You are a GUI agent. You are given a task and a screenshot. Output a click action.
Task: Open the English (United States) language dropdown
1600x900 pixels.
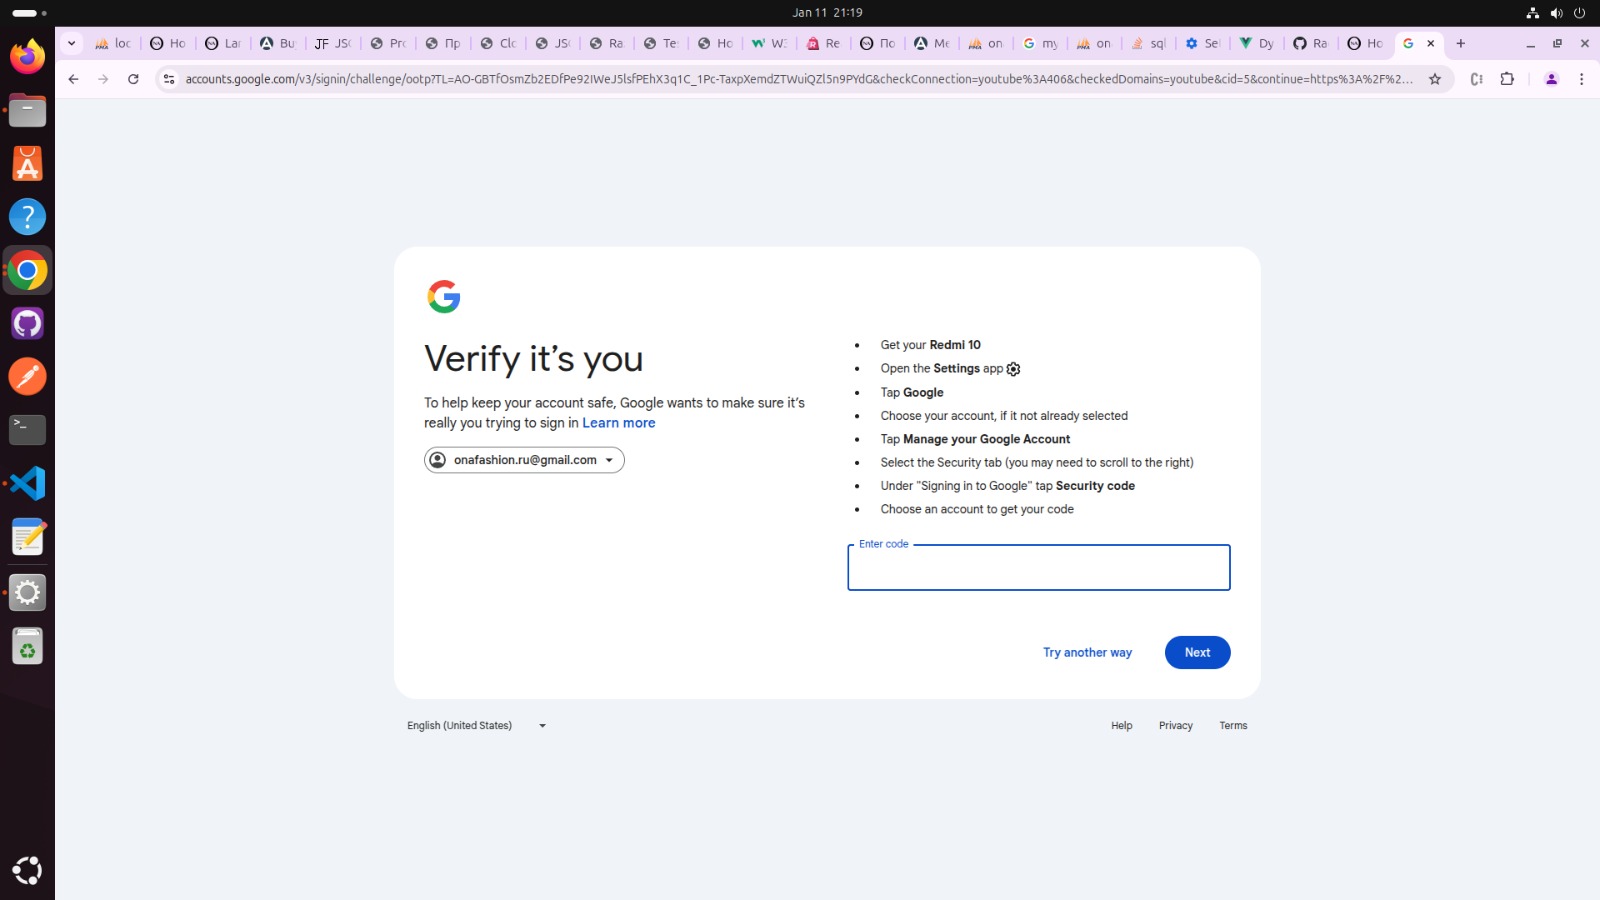point(476,726)
